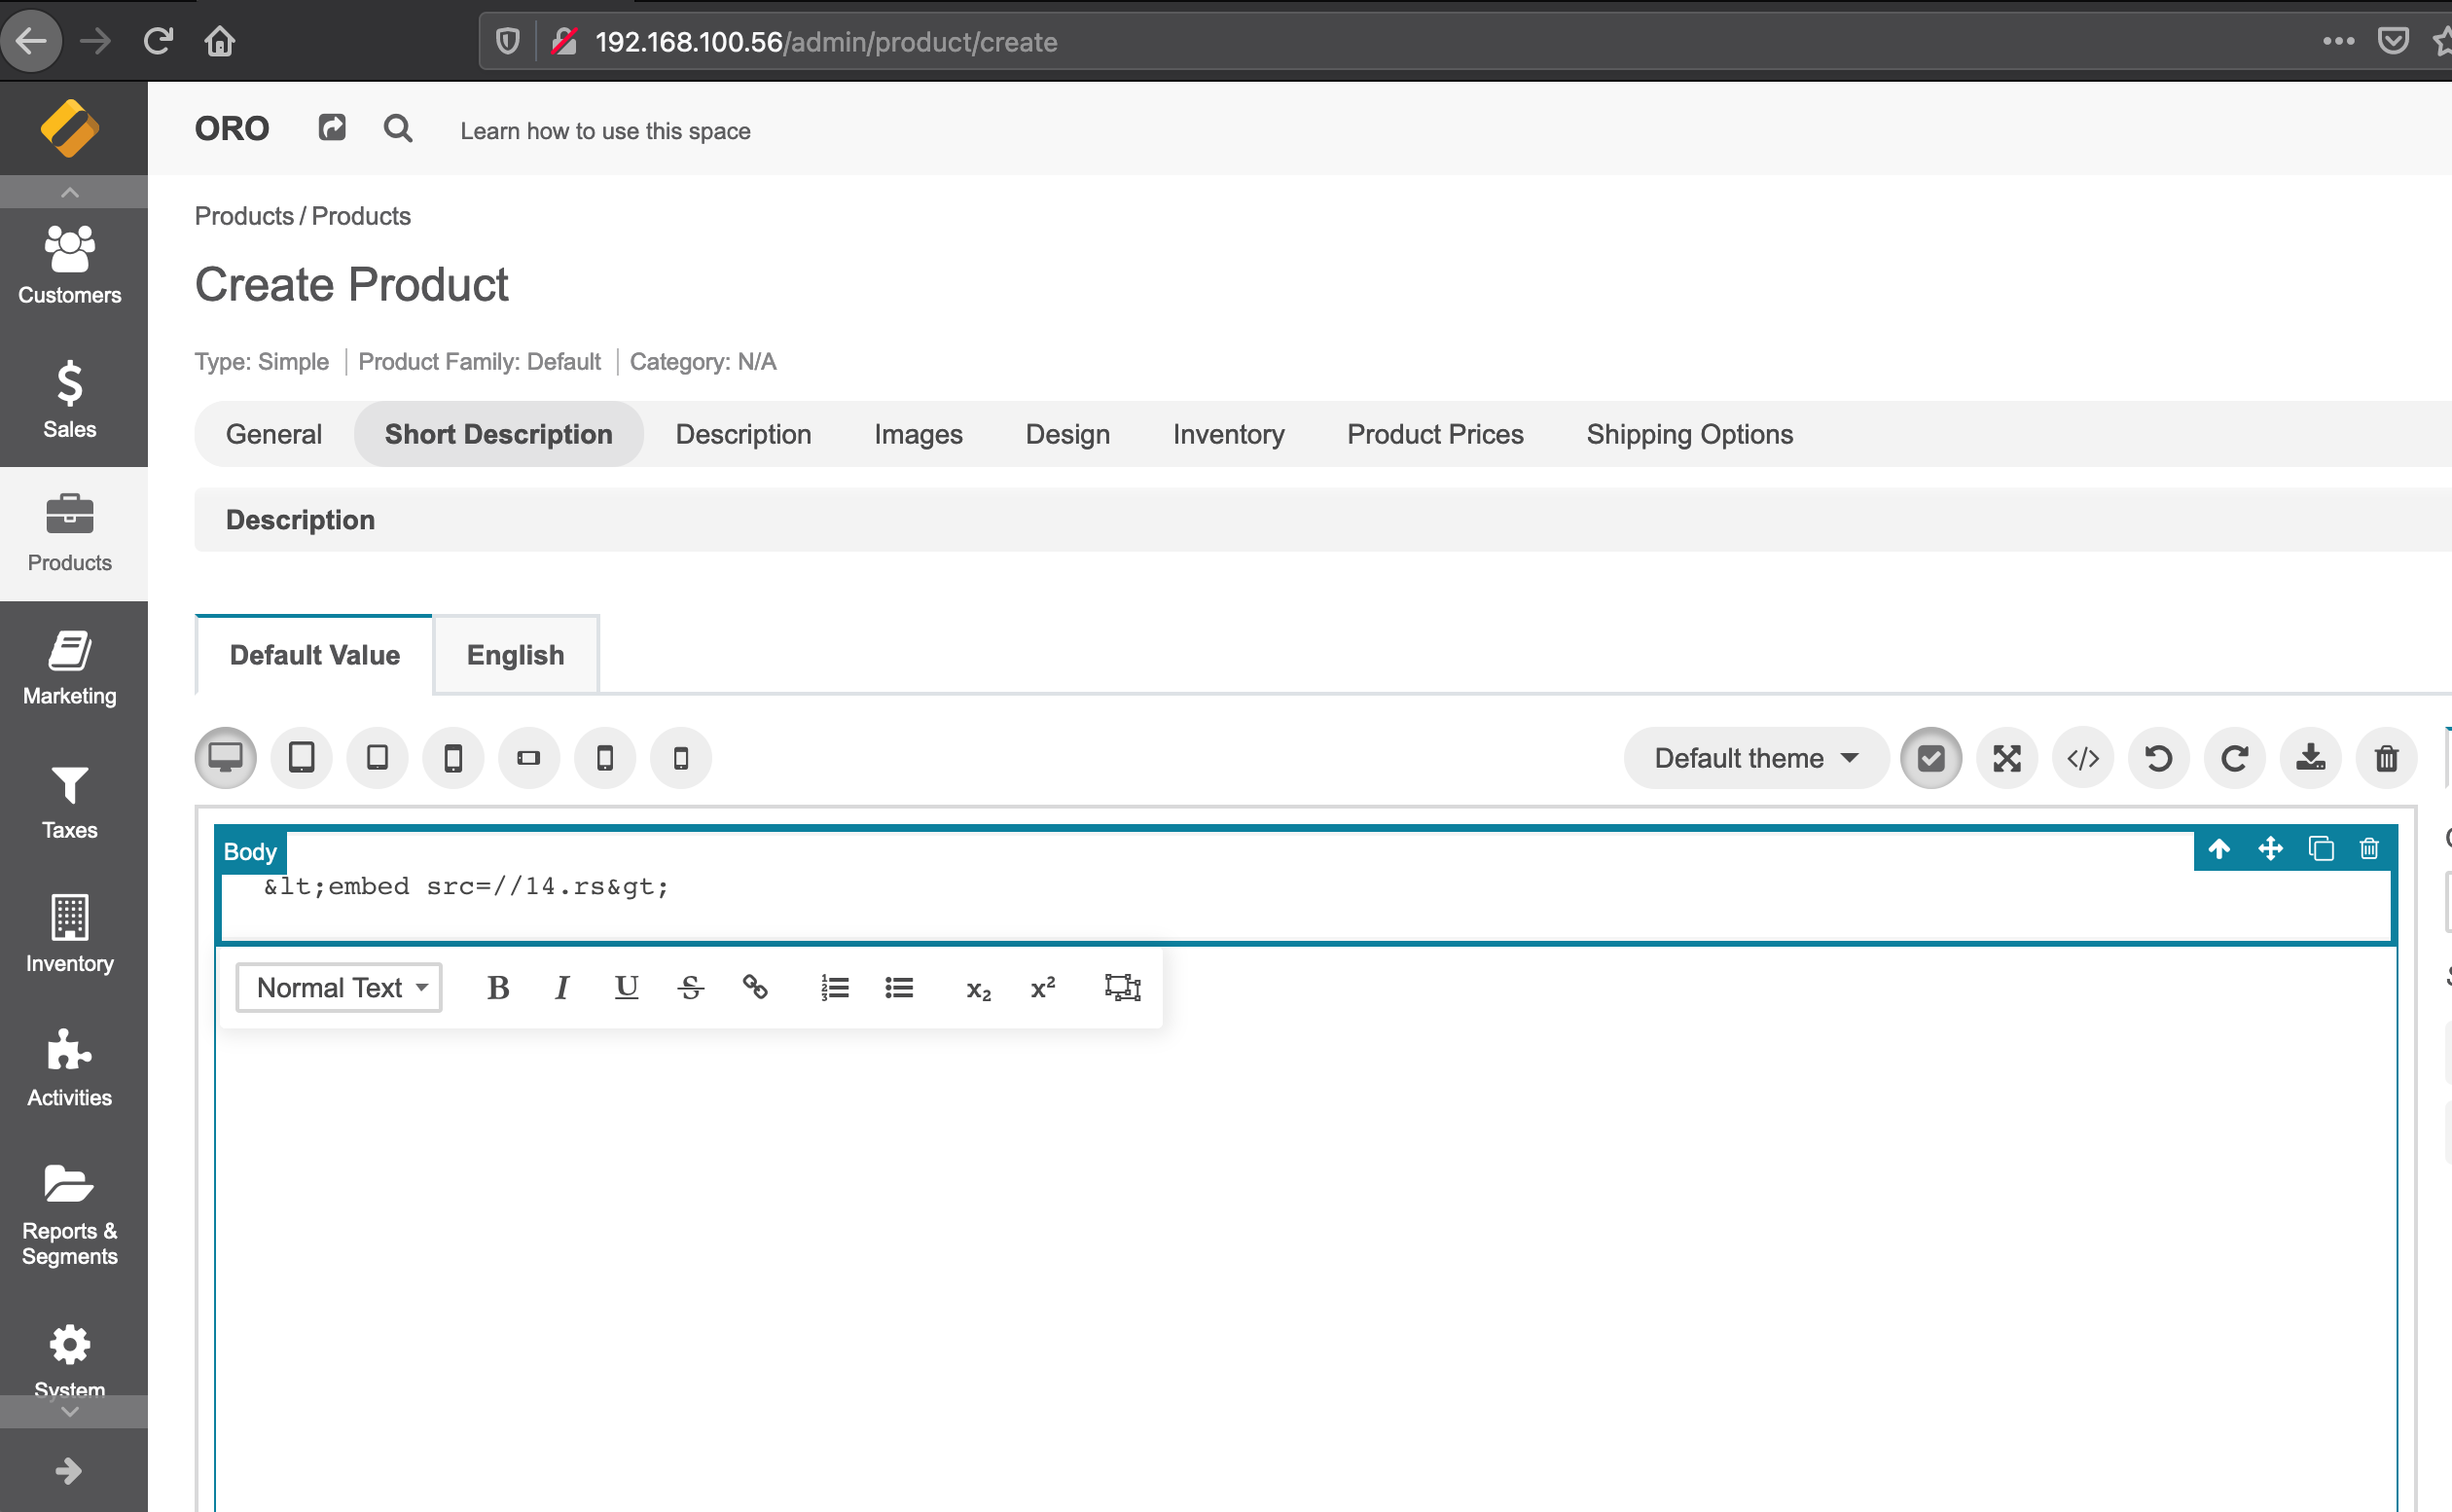
Task: Open Marketing in the sidebar
Action: pyautogui.click(x=70, y=668)
